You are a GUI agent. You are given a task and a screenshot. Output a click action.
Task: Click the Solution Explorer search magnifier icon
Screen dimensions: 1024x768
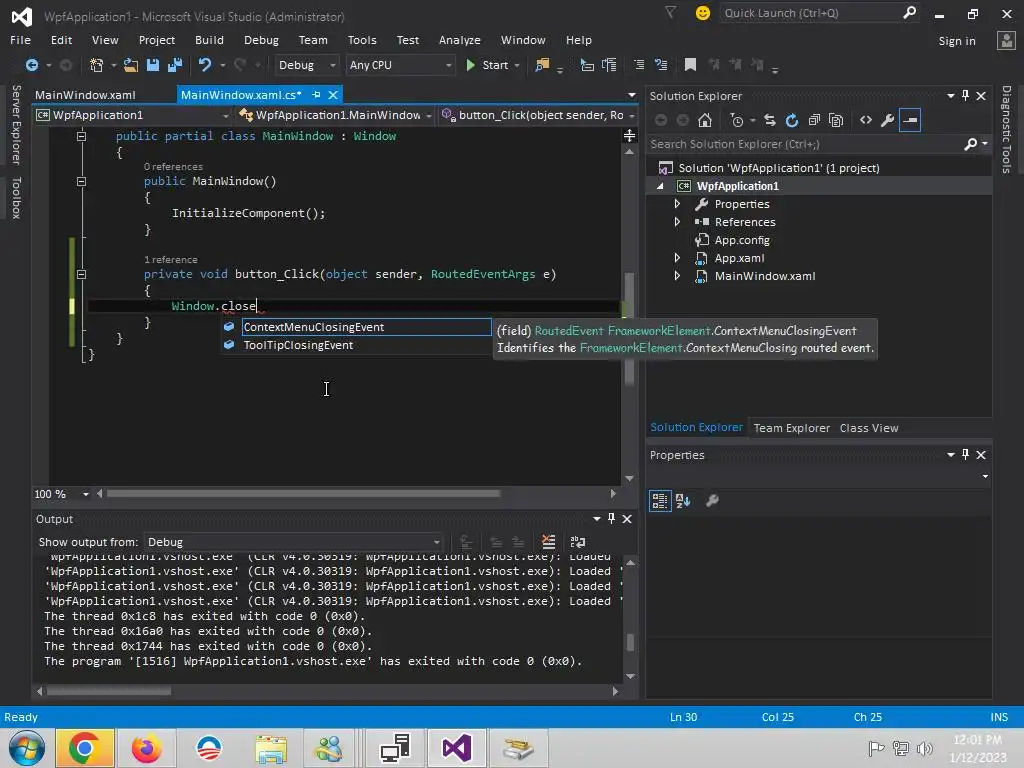tap(970, 144)
